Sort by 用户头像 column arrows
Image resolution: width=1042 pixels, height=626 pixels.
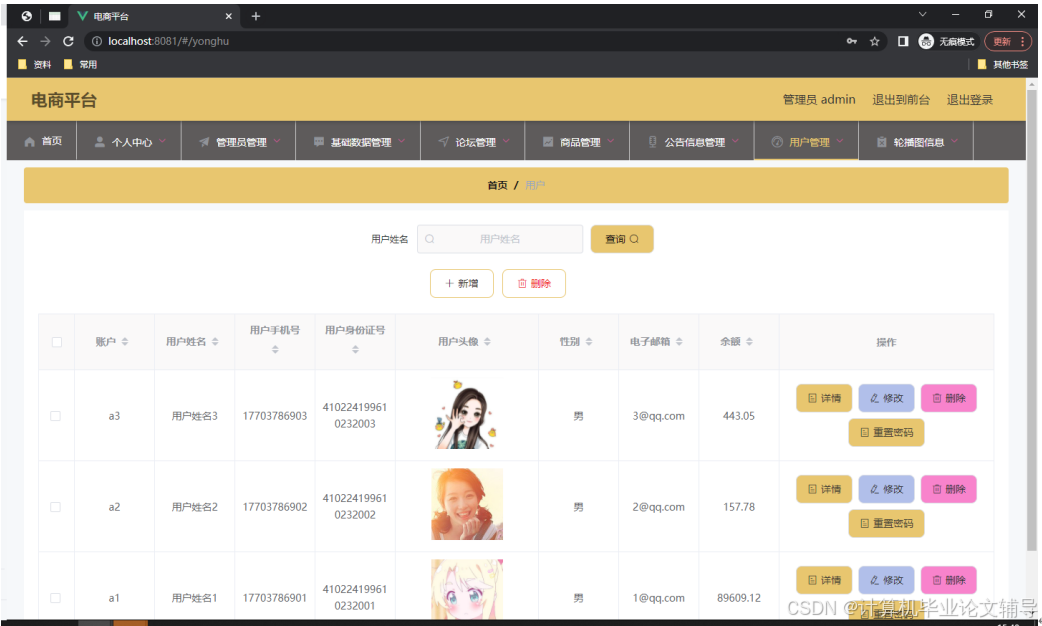487,342
